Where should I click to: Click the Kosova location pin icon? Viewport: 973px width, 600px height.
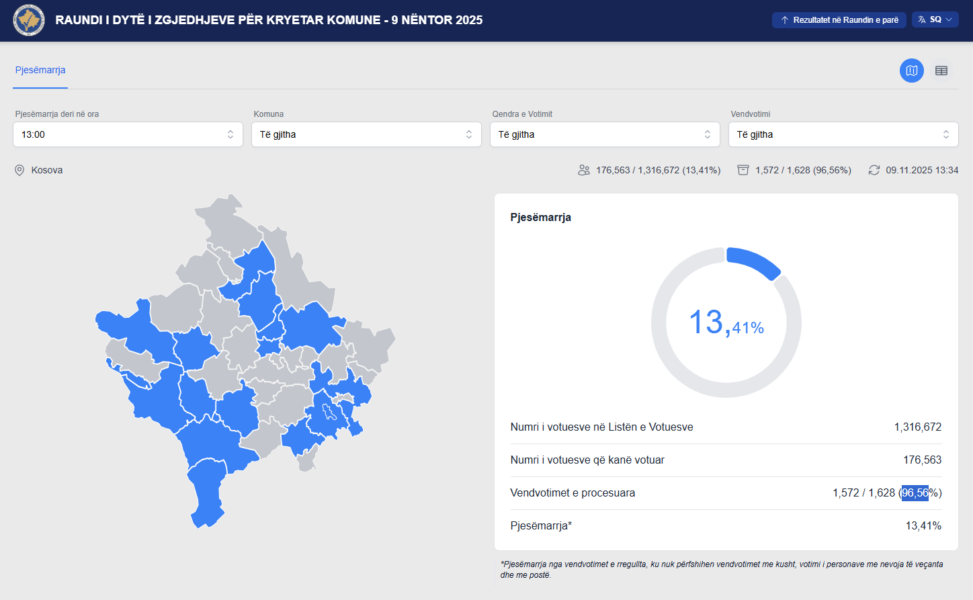[19, 170]
